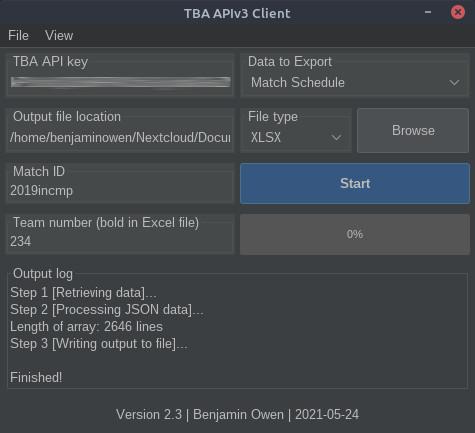
Task: Click the Length of array log line
Action: 86,326
